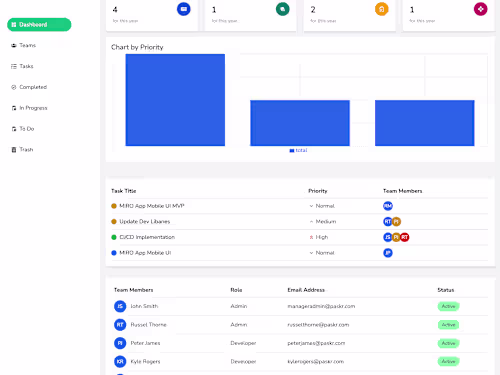
Task: Click the red RT avatar on CI/CD Implementation
Action: 404,237
